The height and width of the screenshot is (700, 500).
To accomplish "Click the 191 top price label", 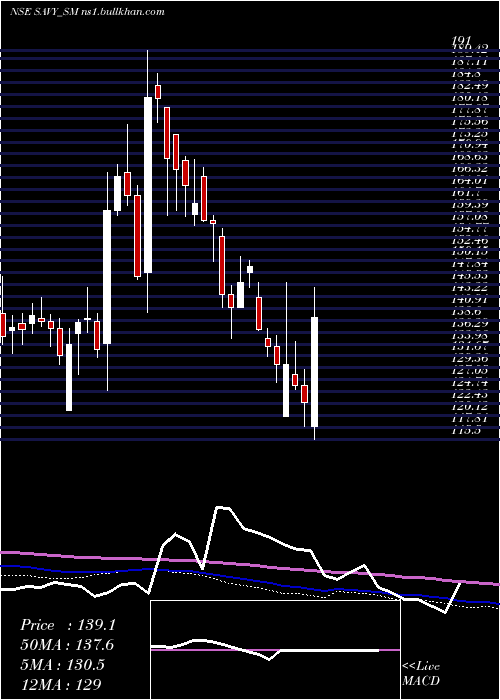I will (462, 42).
